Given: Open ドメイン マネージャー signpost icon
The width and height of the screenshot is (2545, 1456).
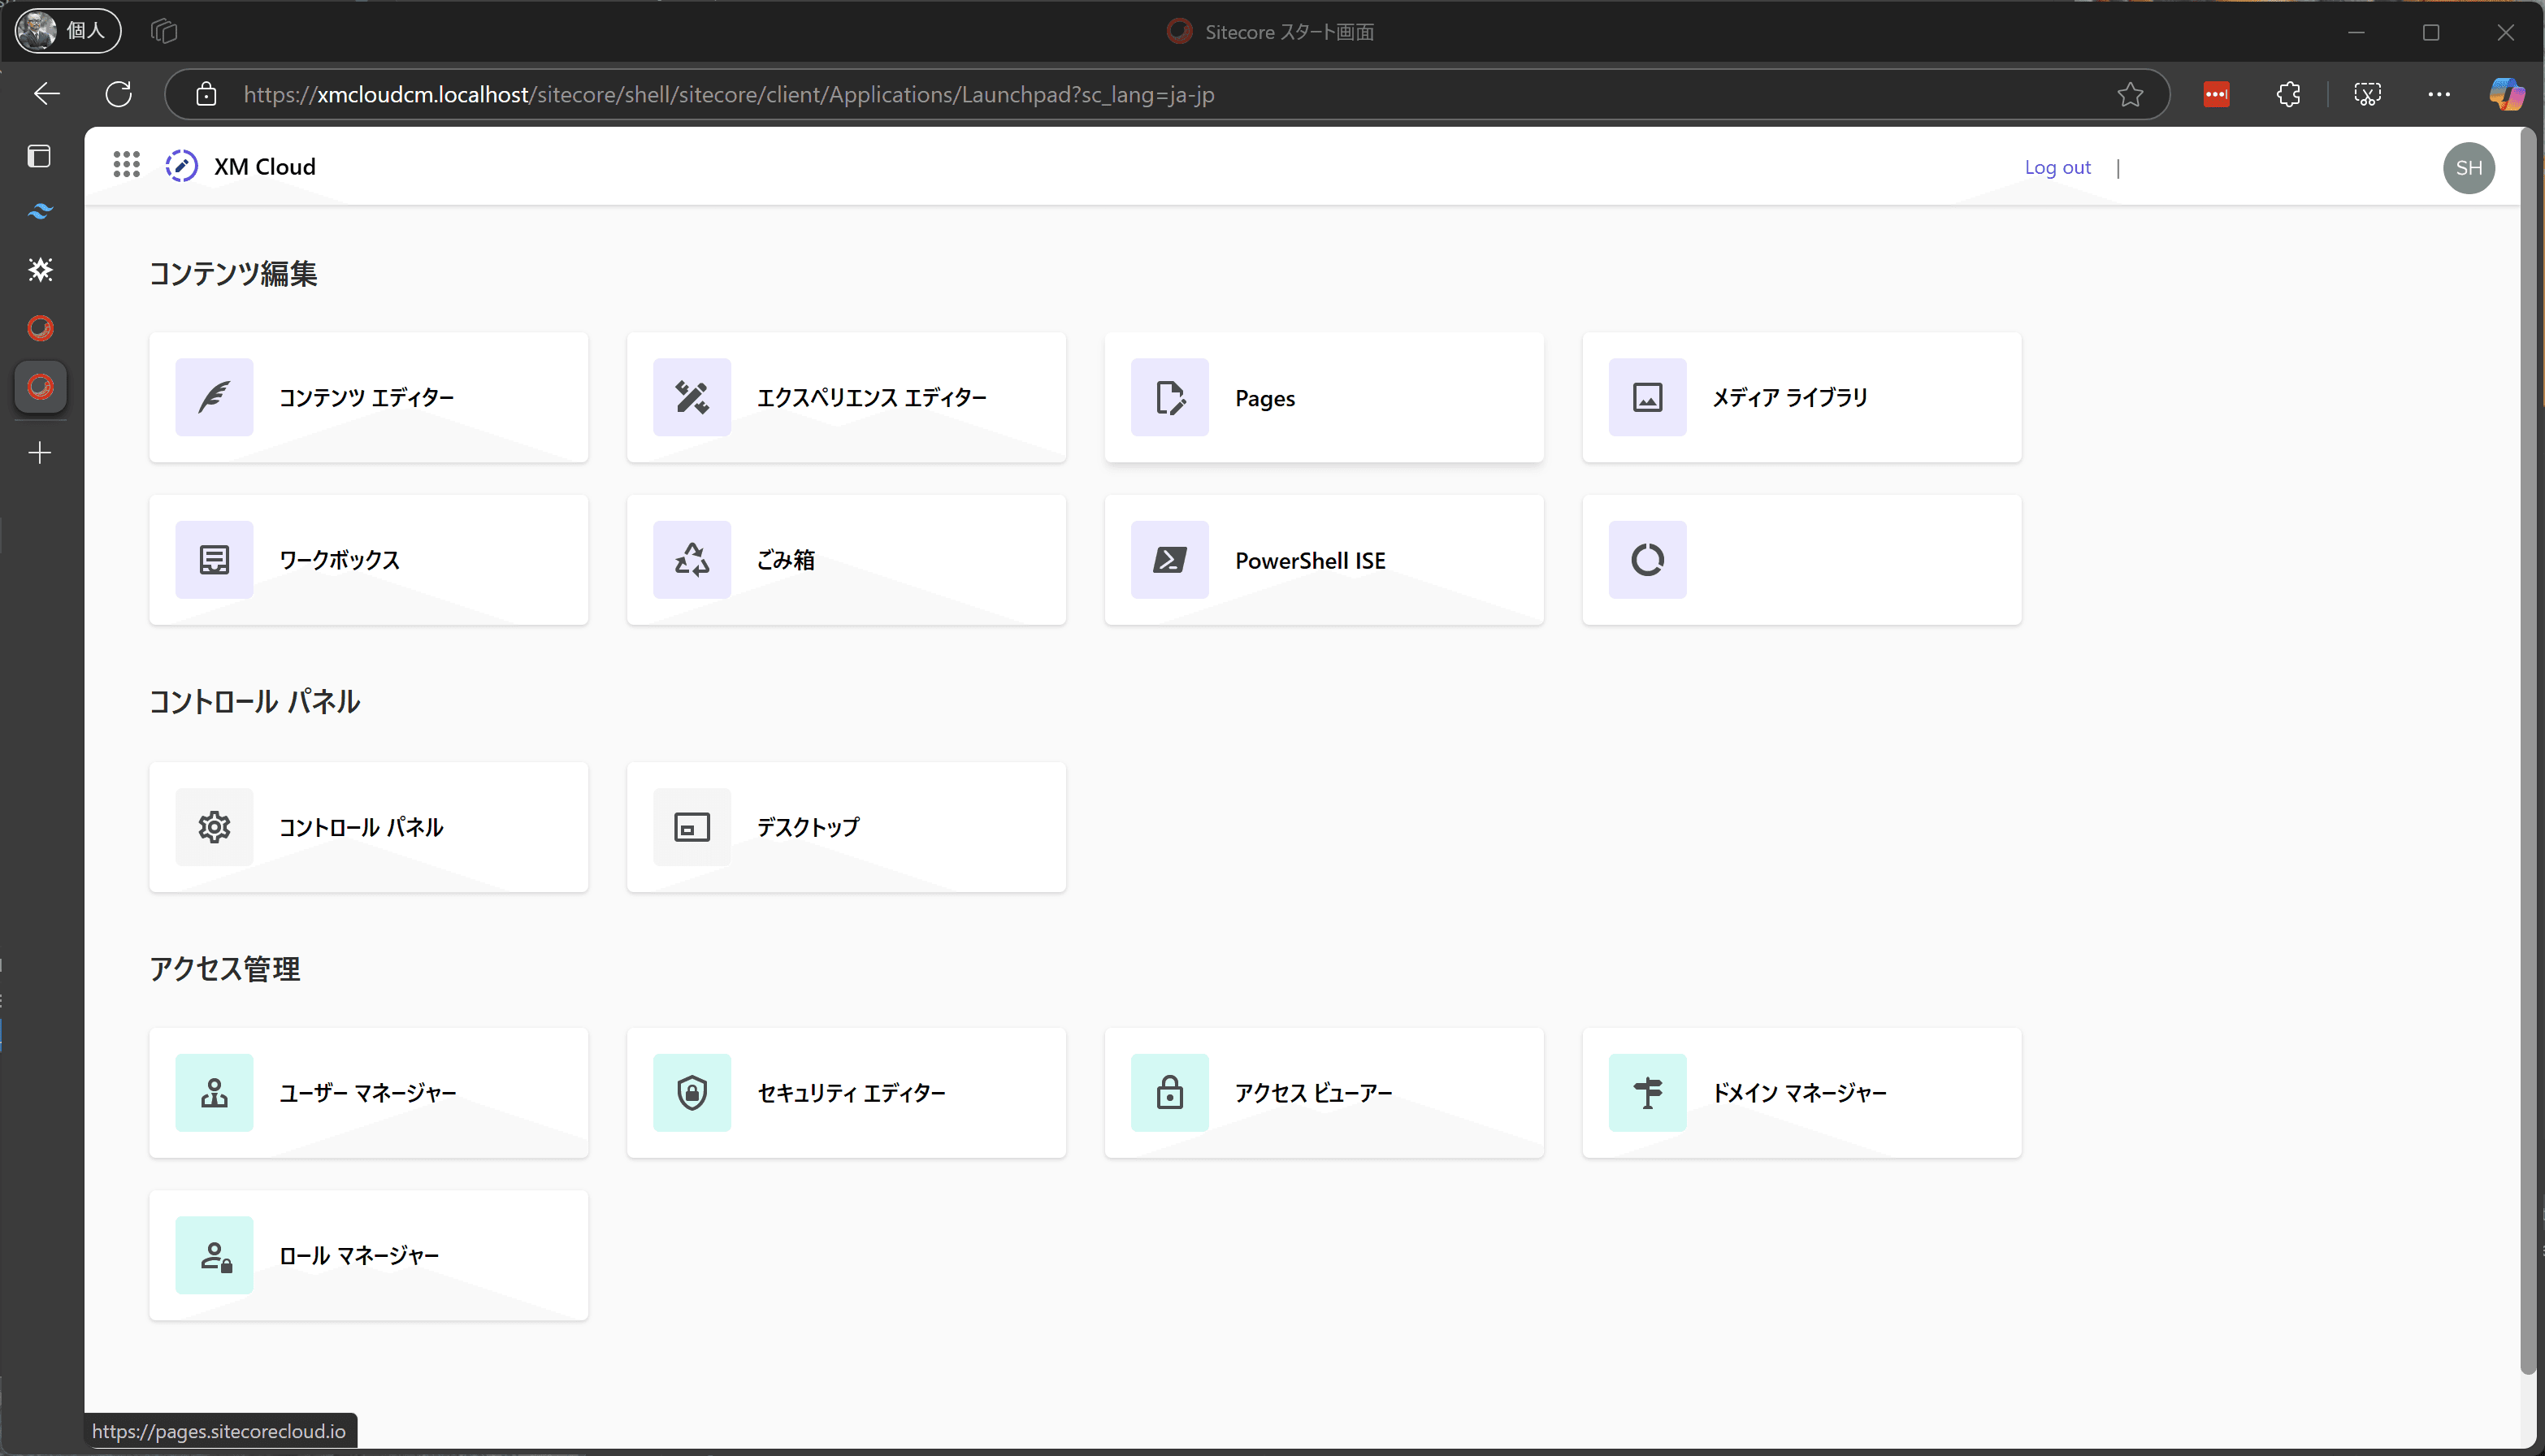Looking at the screenshot, I should 1647,1093.
